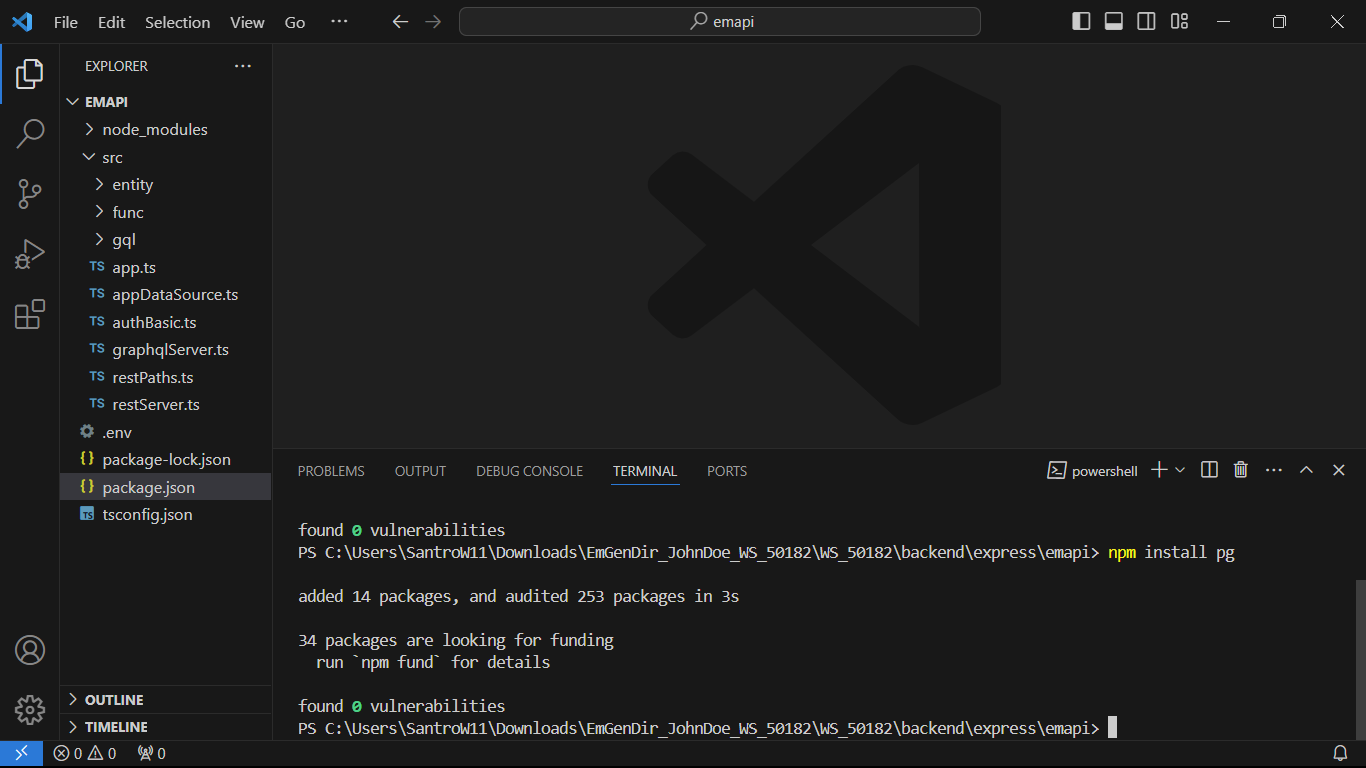Open the Explorer view in activity bar

pos(30,73)
